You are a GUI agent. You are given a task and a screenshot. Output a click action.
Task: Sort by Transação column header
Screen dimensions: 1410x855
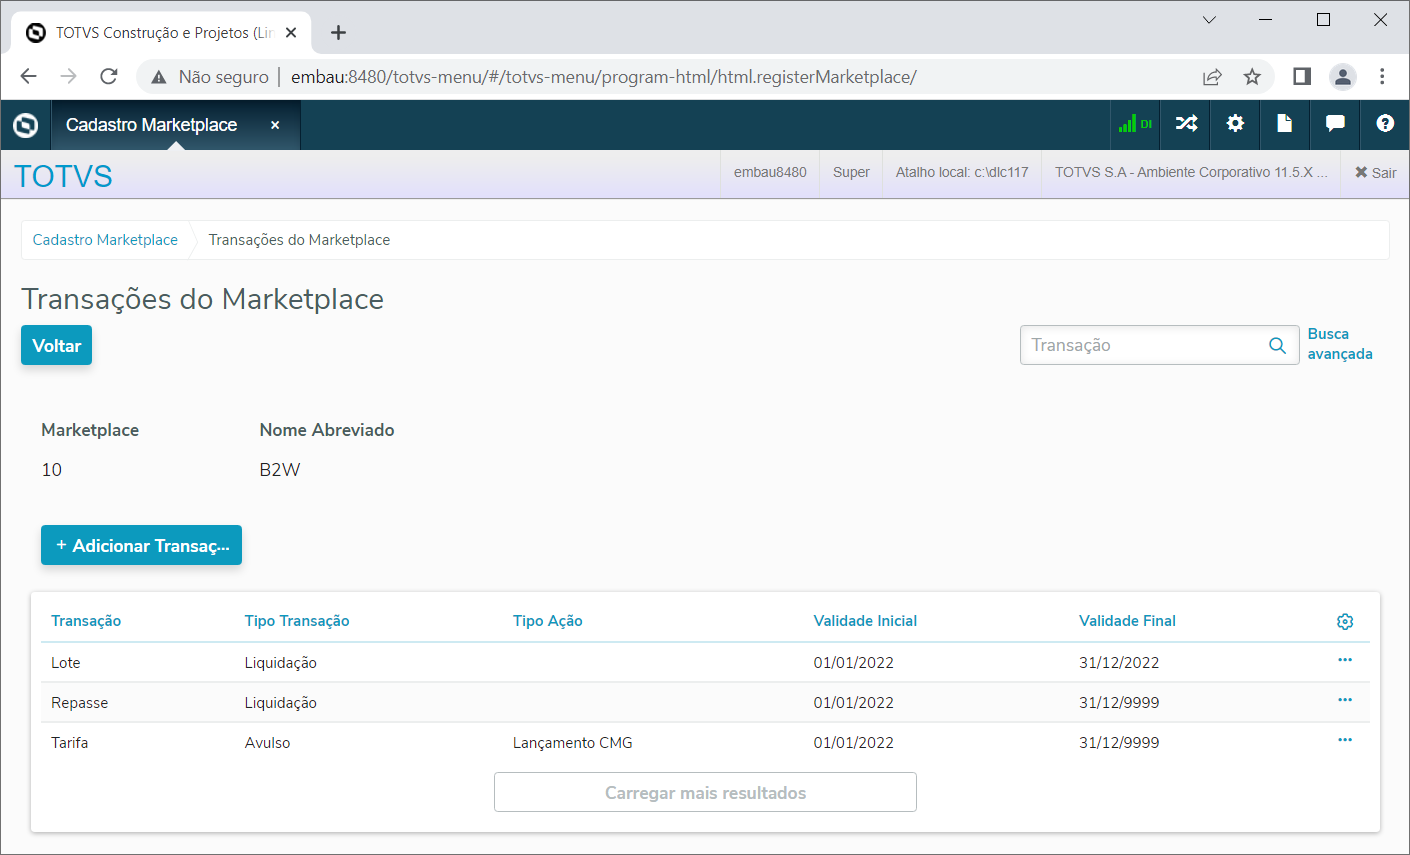click(x=86, y=621)
